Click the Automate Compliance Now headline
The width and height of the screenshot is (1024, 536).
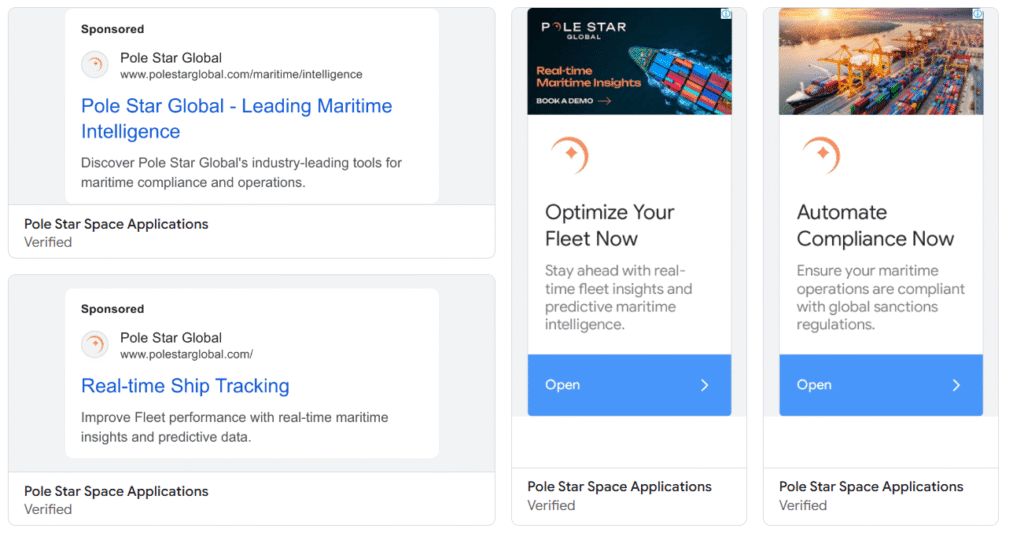point(875,225)
